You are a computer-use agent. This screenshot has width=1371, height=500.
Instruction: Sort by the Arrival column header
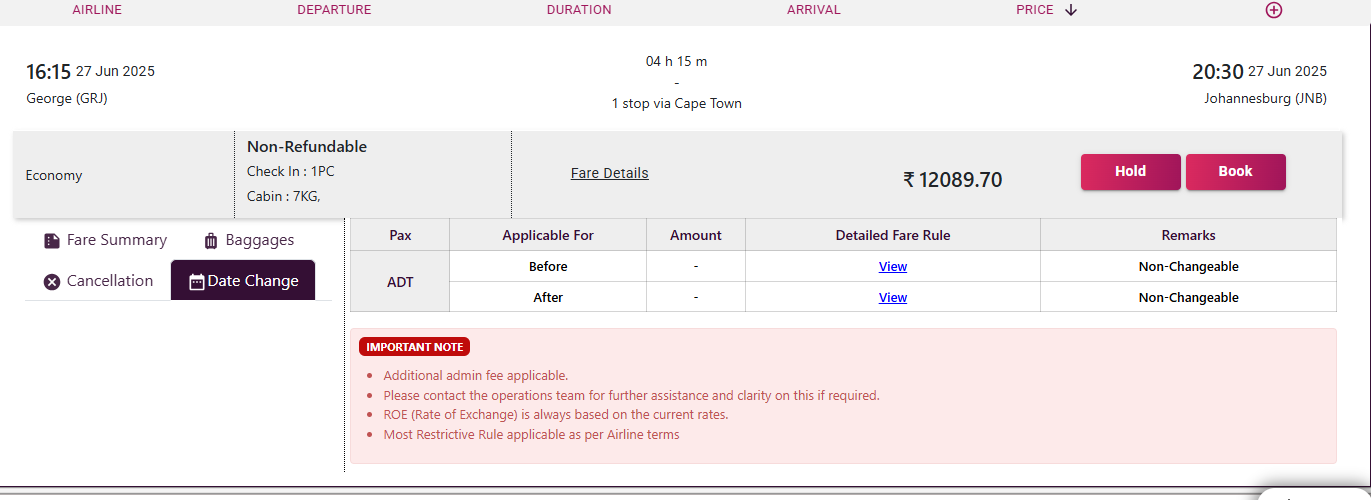(814, 10)
